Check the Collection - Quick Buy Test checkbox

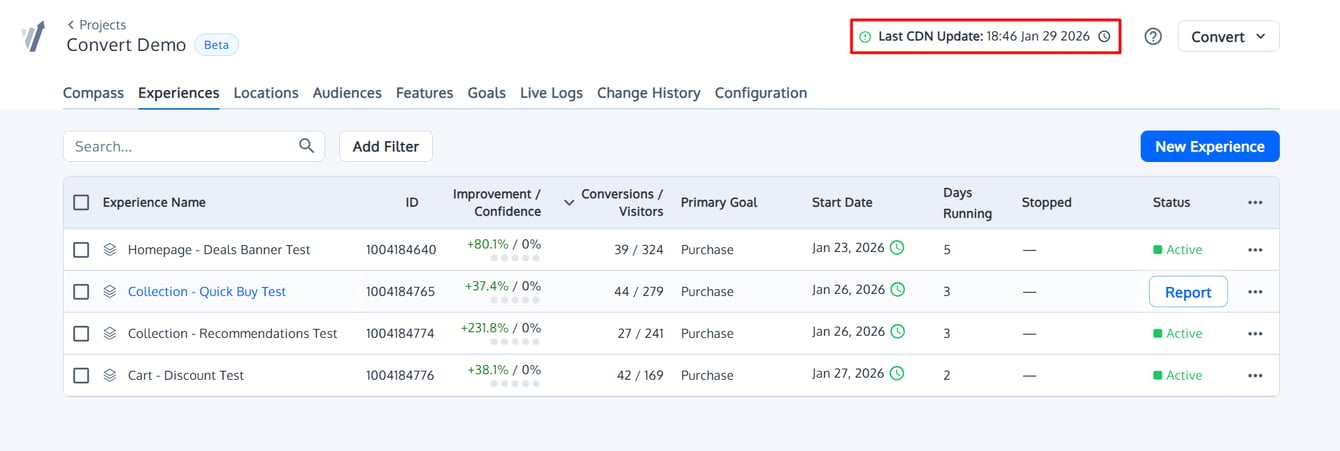[81, 292]
